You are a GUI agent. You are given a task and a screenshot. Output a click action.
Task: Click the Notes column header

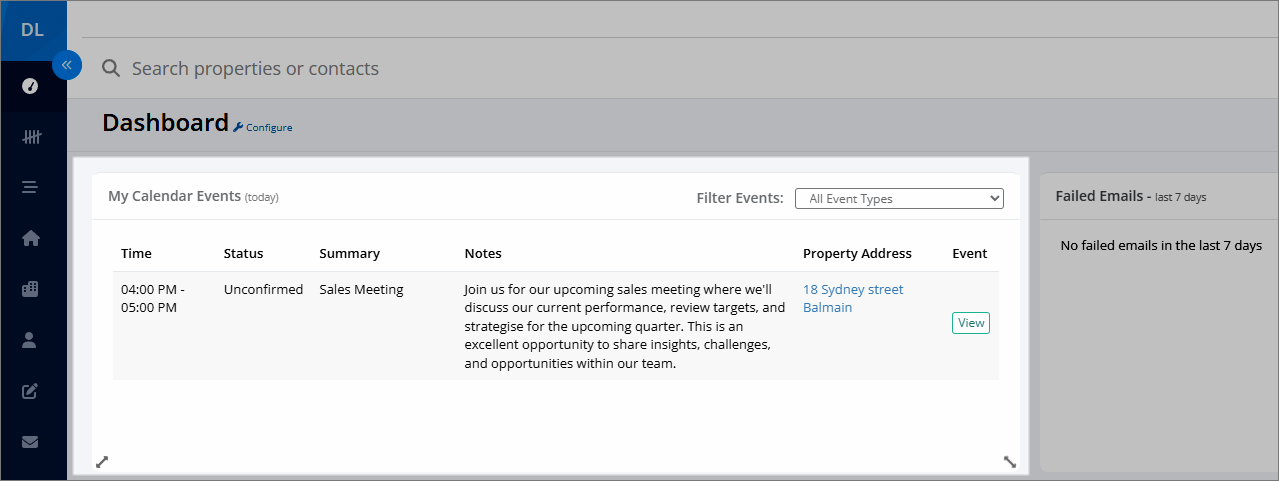point(483,253)
